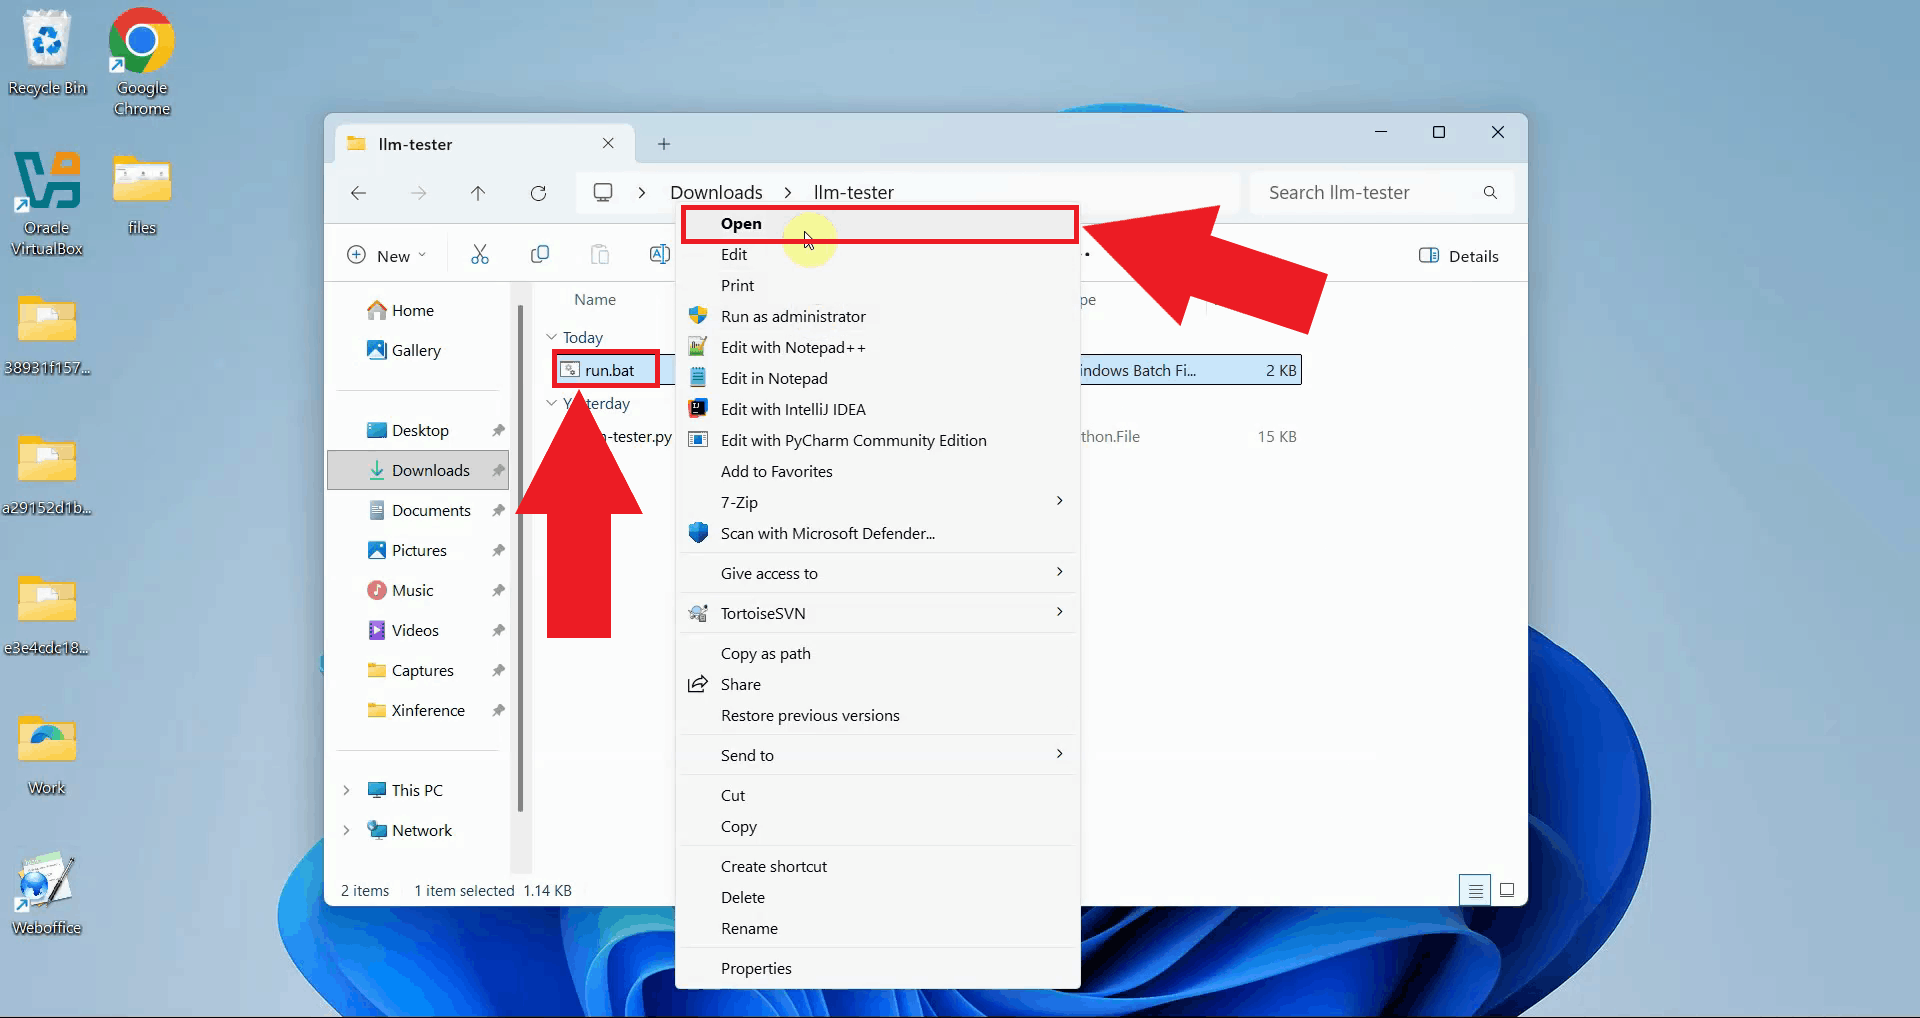Click the Search llm-tester input field
The height and width of the screenshot is (1018, 1920).
(1370, 192)
